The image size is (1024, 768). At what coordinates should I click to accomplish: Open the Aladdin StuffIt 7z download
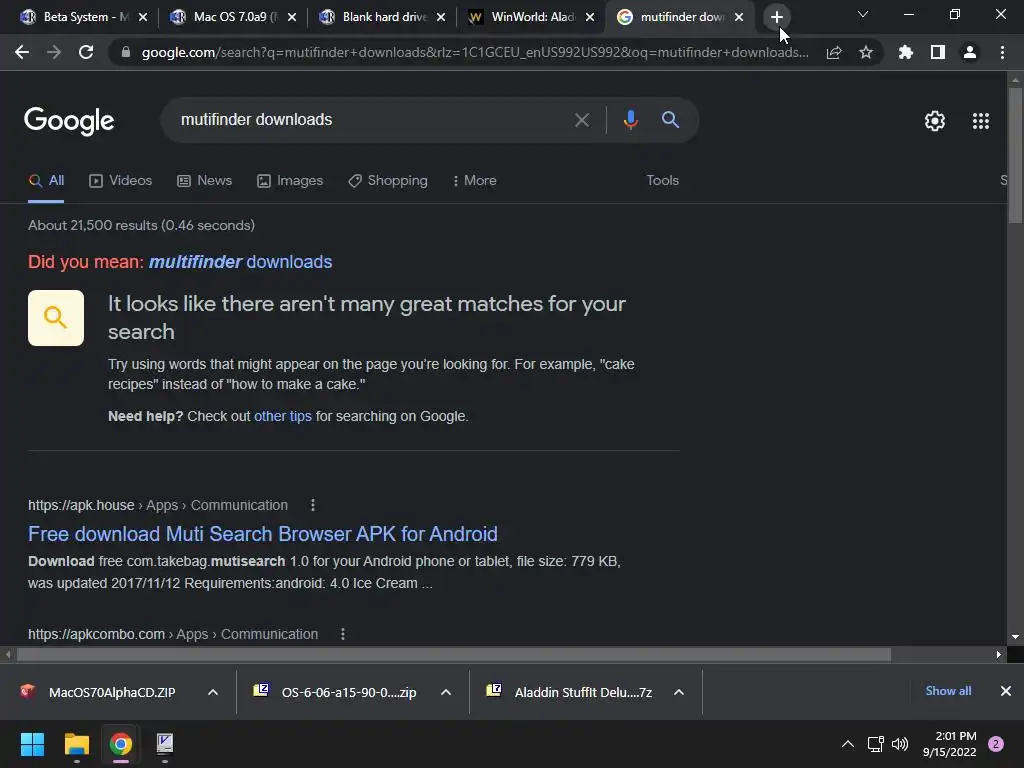583,692
